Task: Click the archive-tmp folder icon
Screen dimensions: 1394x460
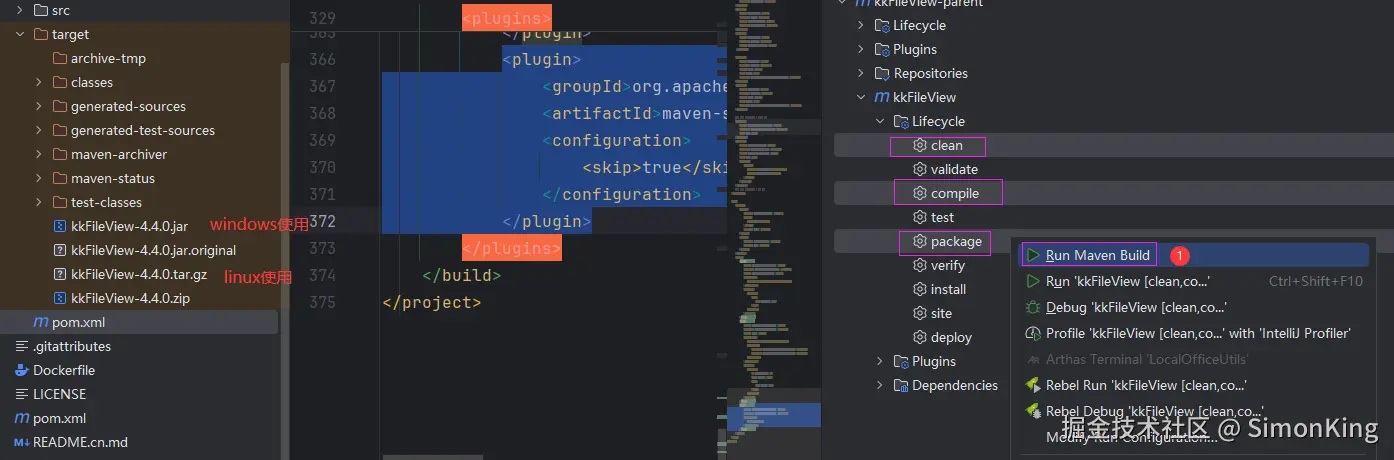Action: (x=59, y=58)
